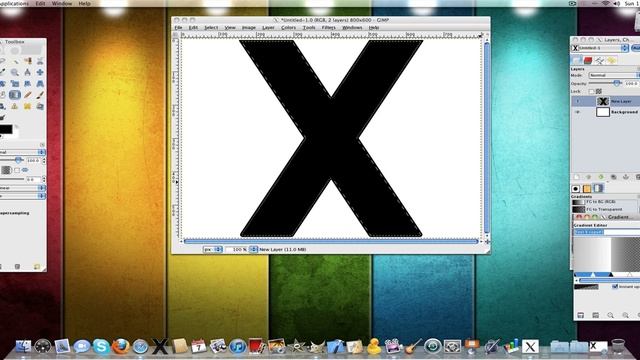Screen dimensions: 640x360
Task: Select the Blend gradient tool
Action: (15, 95)
